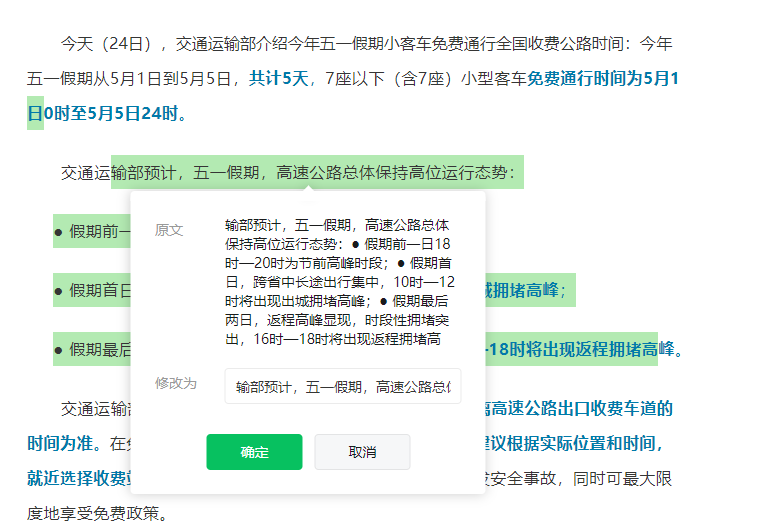
Task: Select the bullet item starting 假期首日
Action: pos(92,290)
